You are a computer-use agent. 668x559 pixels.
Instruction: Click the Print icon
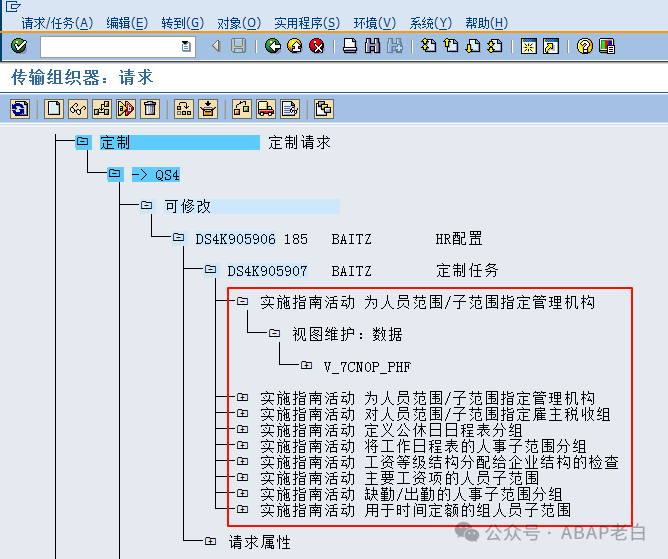350,46
